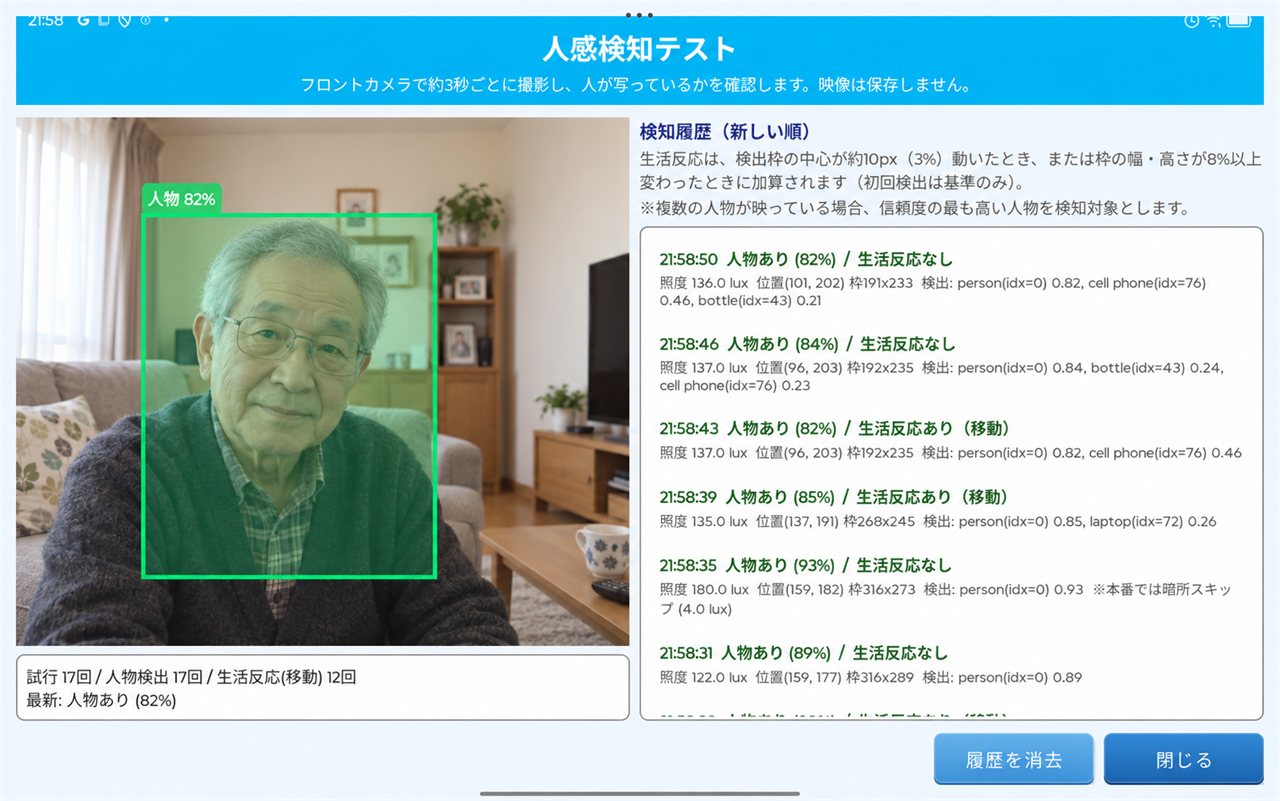Tap the battery icon in status bar
The height and width of the screenshot is (801, 1280).
1239,20
